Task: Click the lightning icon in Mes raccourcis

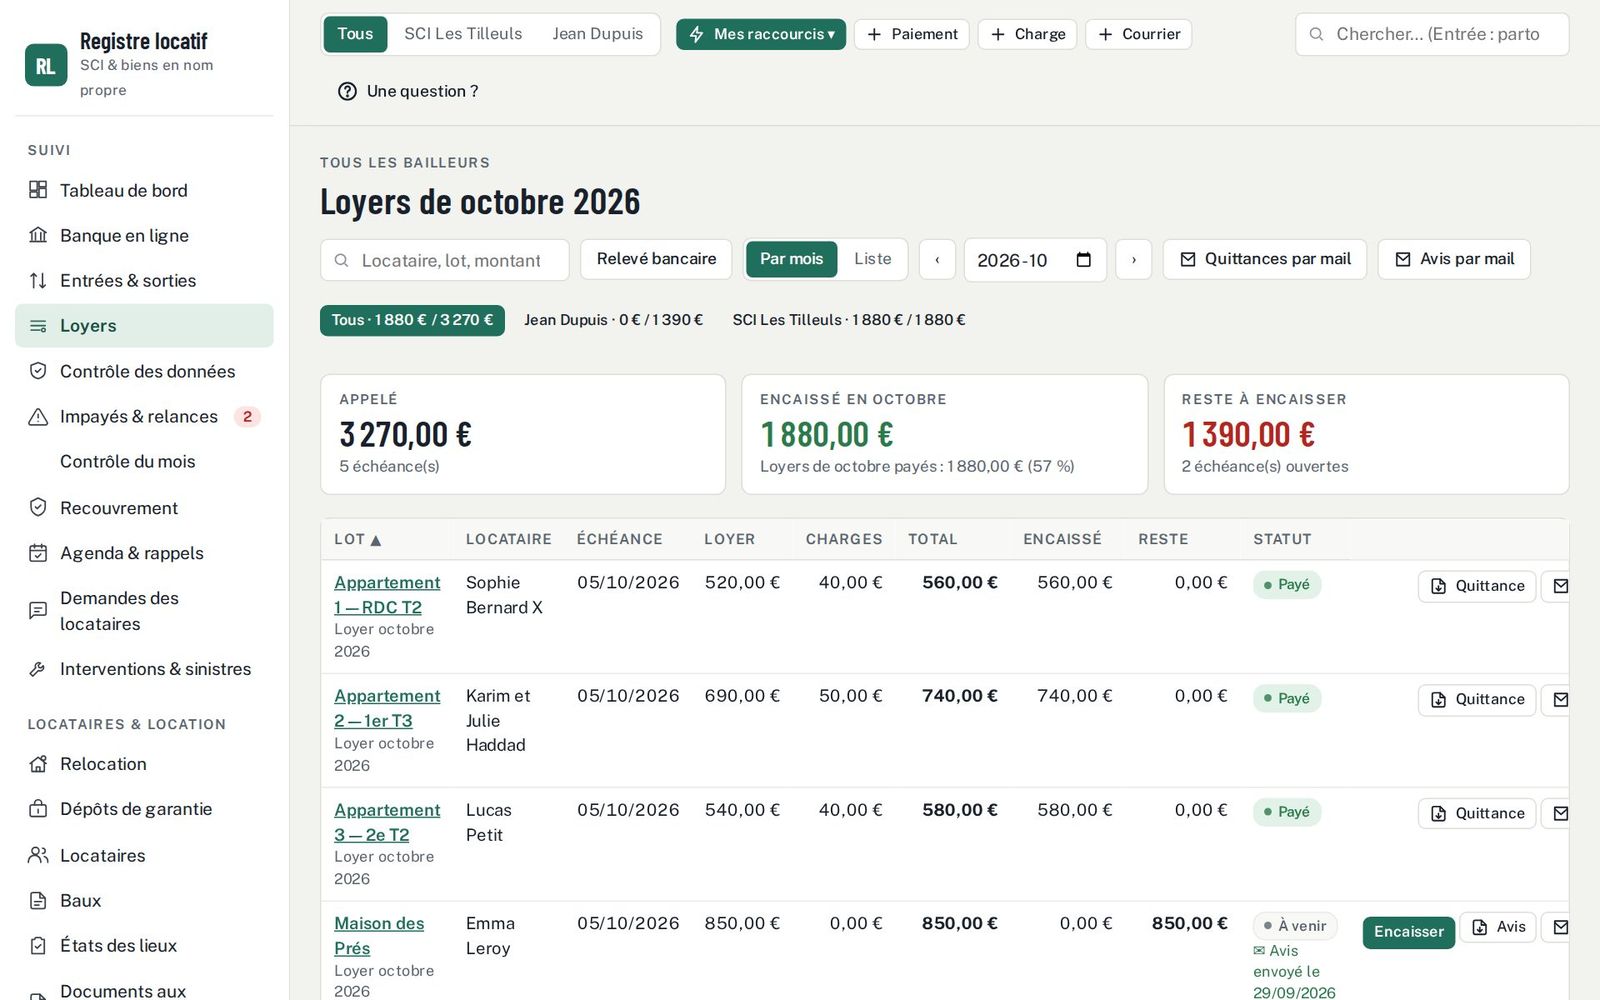Action: pyautogui.click(x=696, y=34)
